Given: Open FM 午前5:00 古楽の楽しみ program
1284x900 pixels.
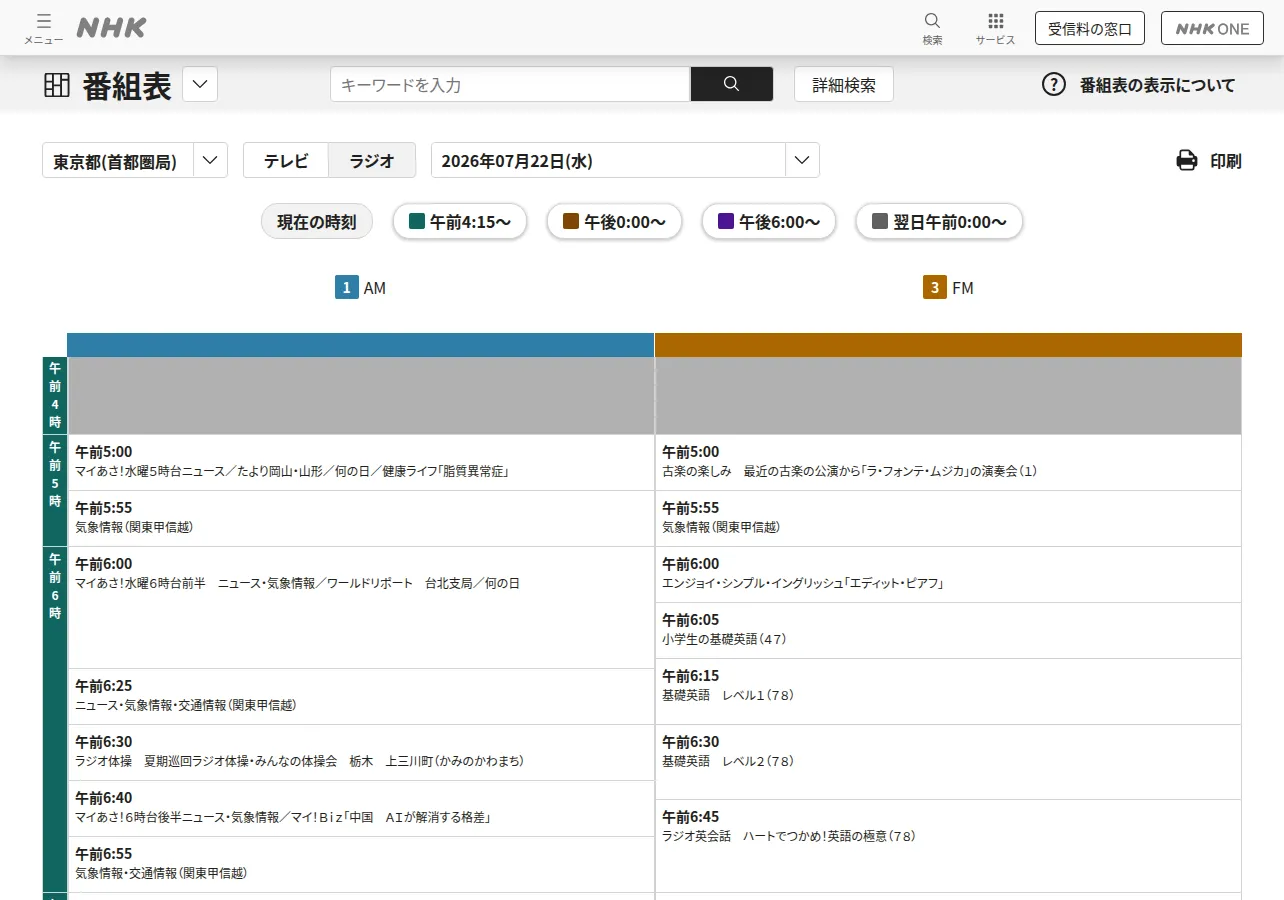Looking at the screenshot, I should (x=948, y=462).
